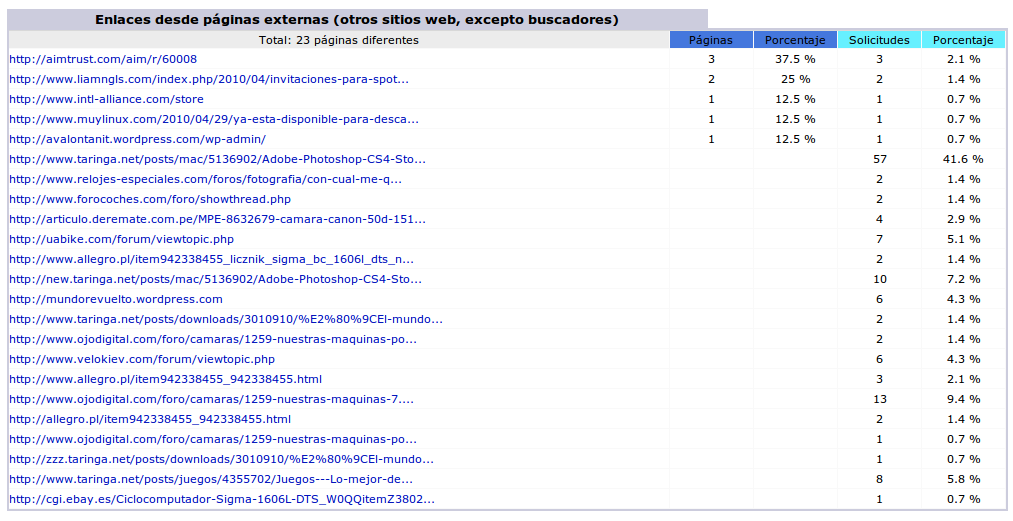Open the articulo.deremate.com.pe camara-canon link

(x=217, y=219)
